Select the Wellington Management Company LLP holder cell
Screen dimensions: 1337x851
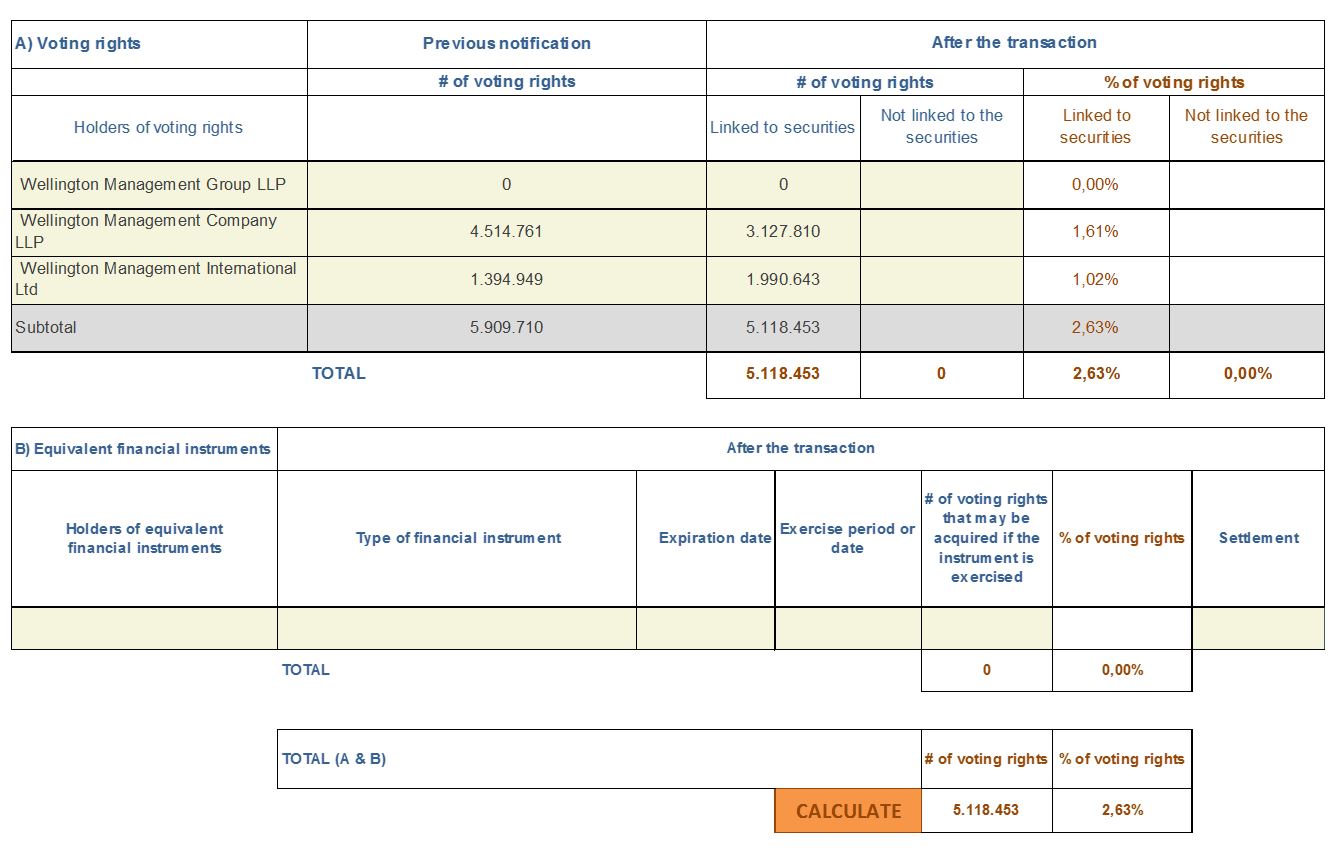tap(160, 232)
